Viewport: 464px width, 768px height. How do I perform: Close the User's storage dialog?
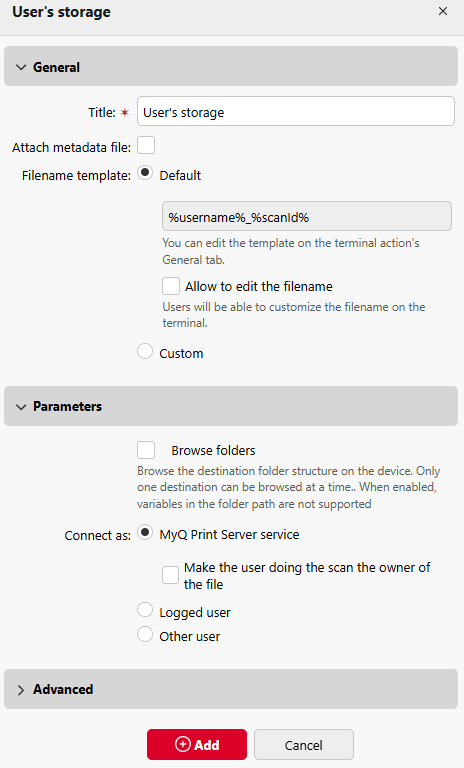(442, 11)
